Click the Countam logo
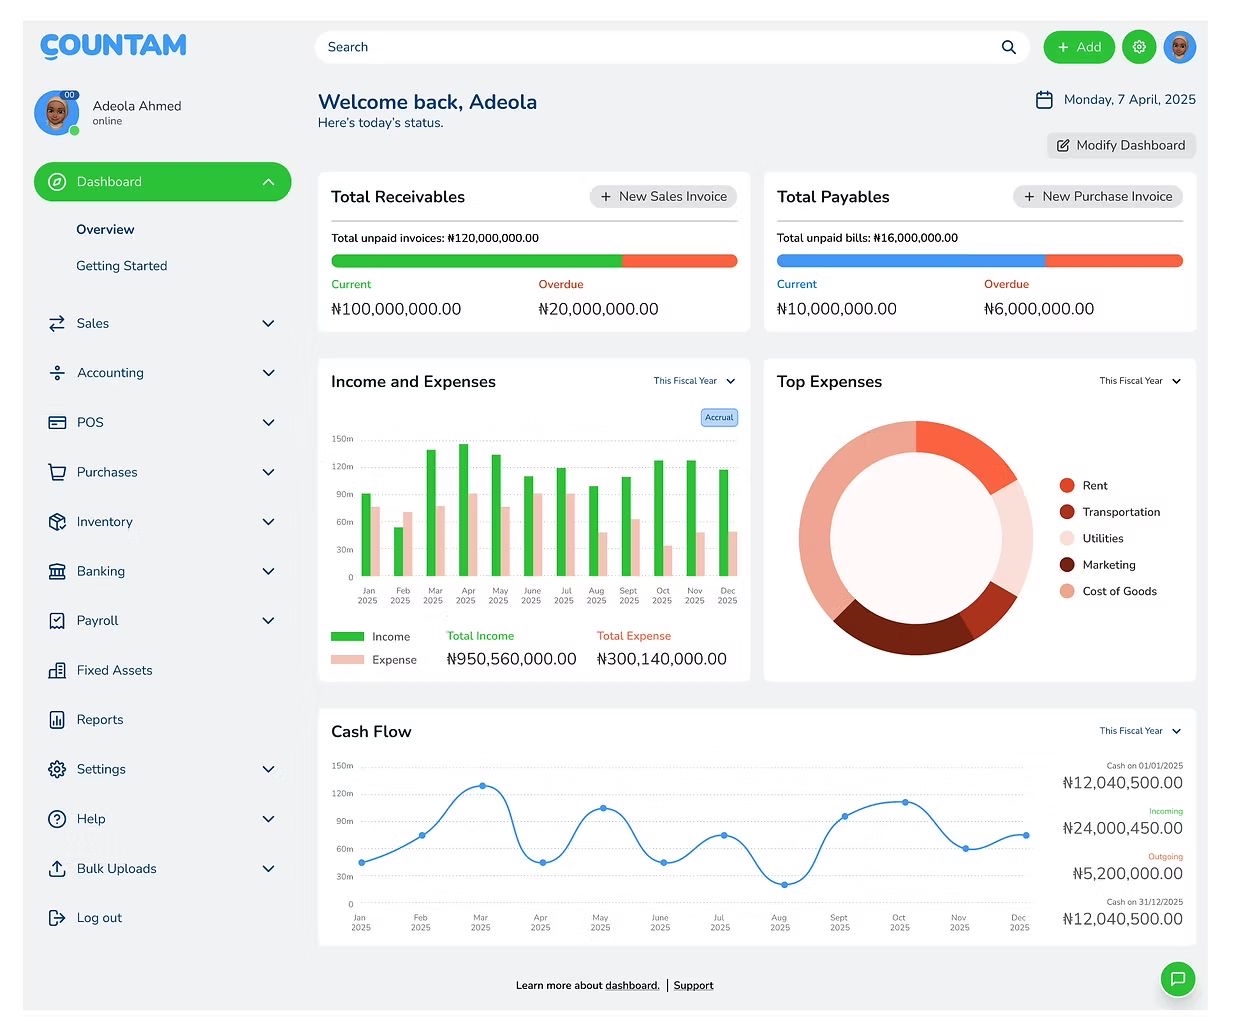 coord(113,46)
